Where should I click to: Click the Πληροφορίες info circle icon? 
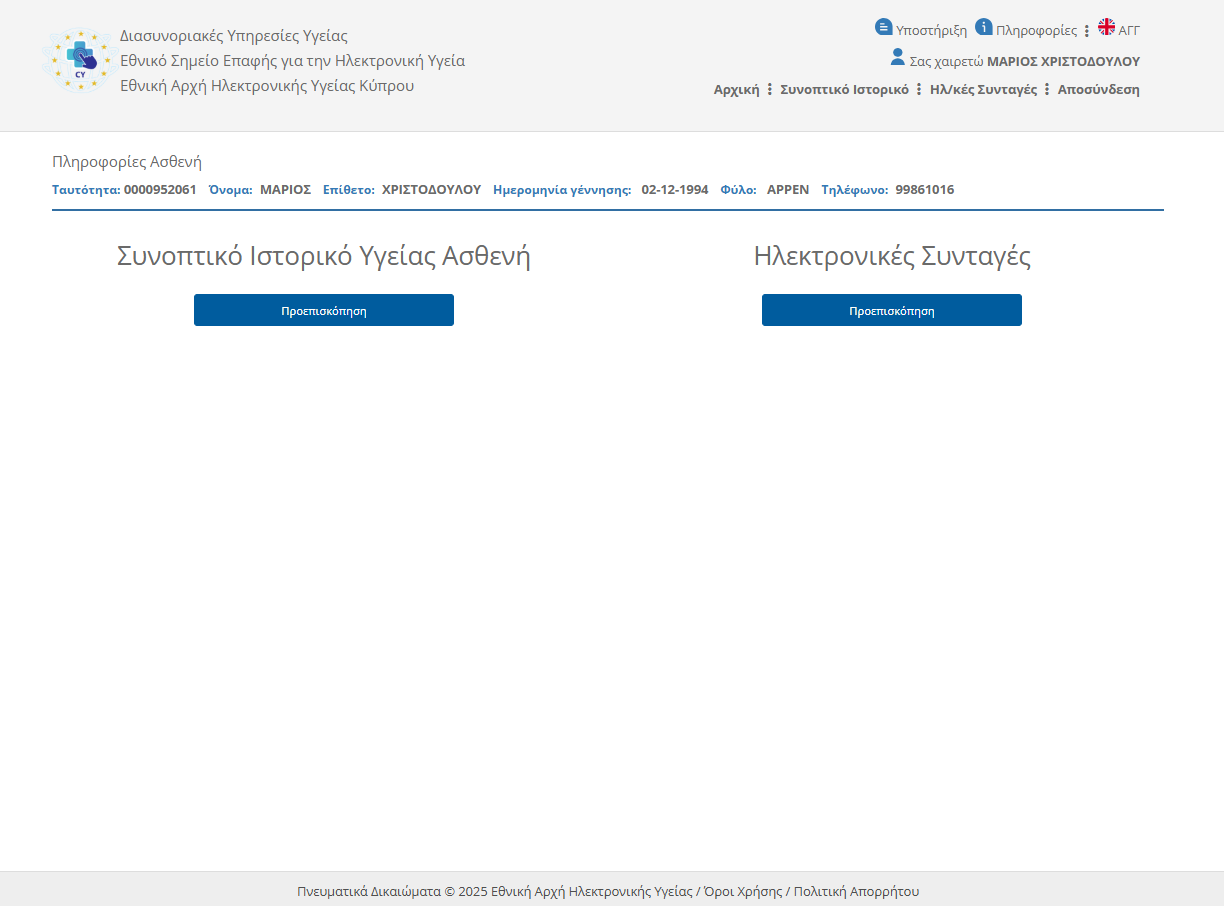point(984,27)
